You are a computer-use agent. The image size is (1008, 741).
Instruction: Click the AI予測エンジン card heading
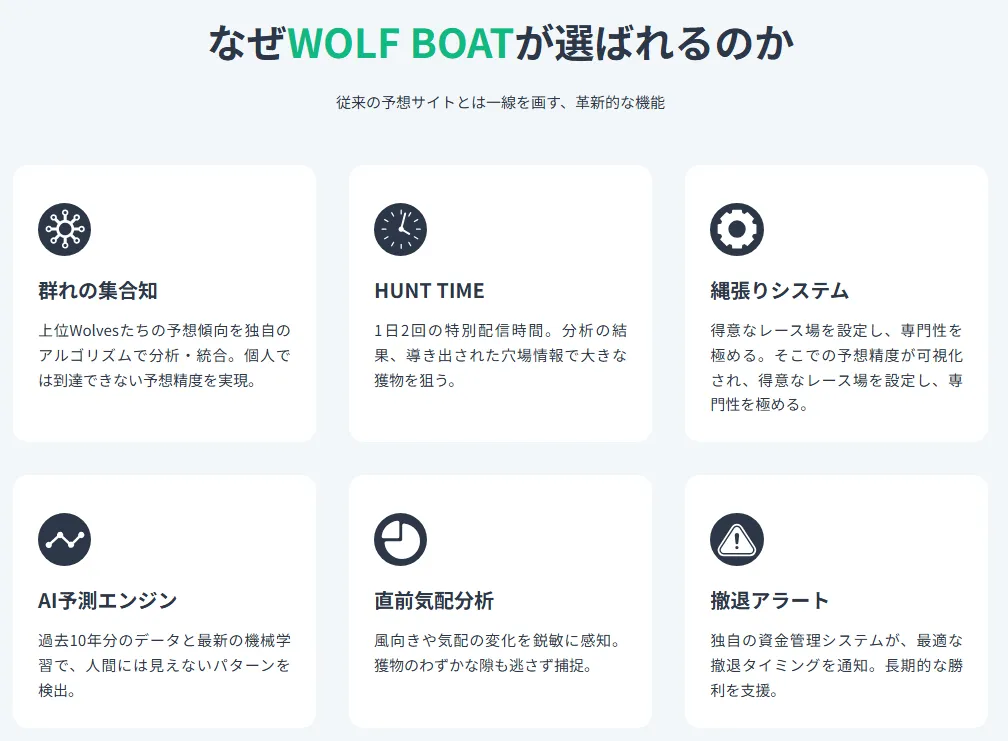(108, 601)
